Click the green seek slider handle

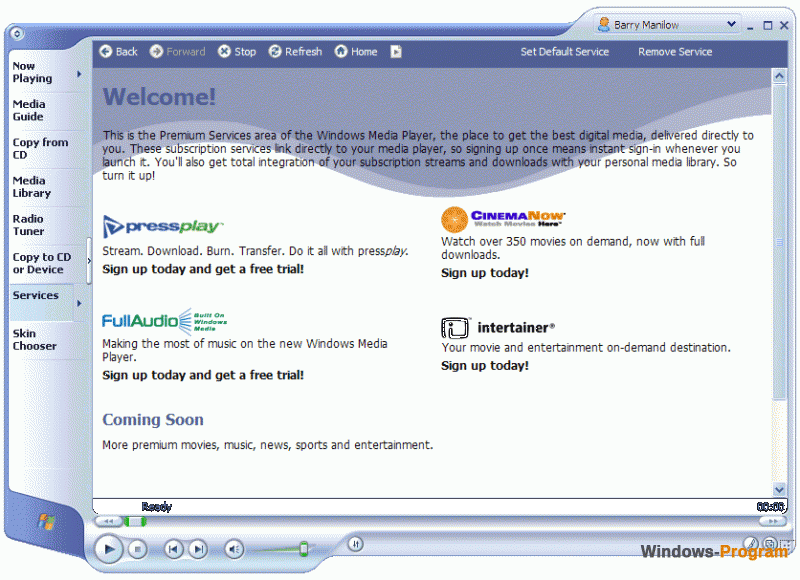click(135, 521)
